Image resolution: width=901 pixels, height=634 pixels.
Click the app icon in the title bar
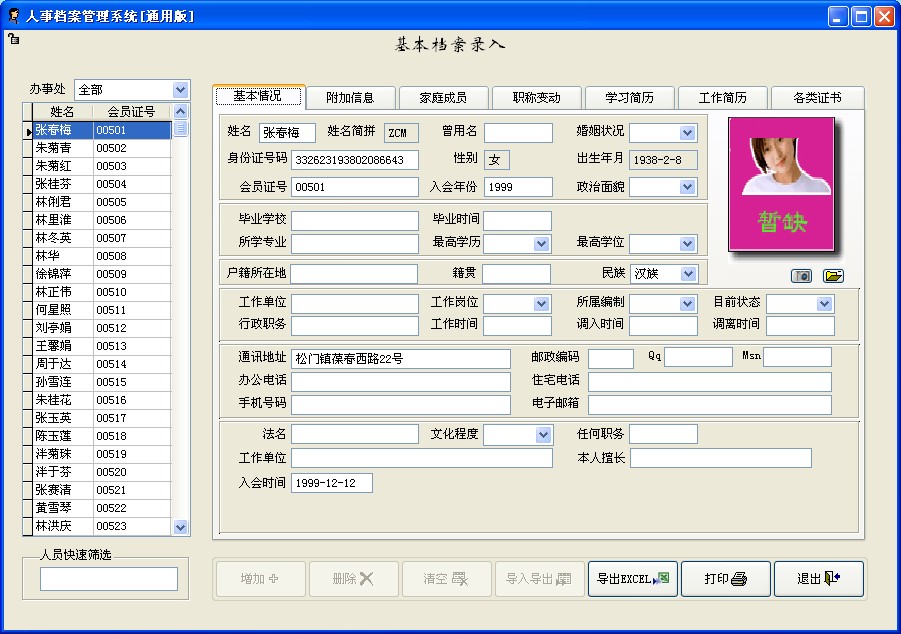[x=13, y=16]
